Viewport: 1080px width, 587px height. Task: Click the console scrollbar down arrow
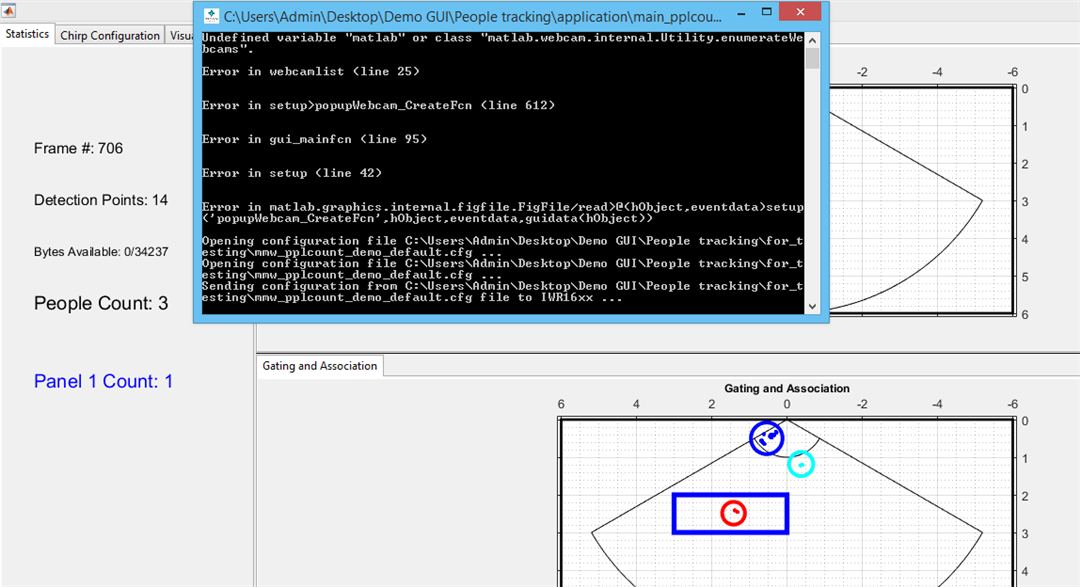point(812,306)
